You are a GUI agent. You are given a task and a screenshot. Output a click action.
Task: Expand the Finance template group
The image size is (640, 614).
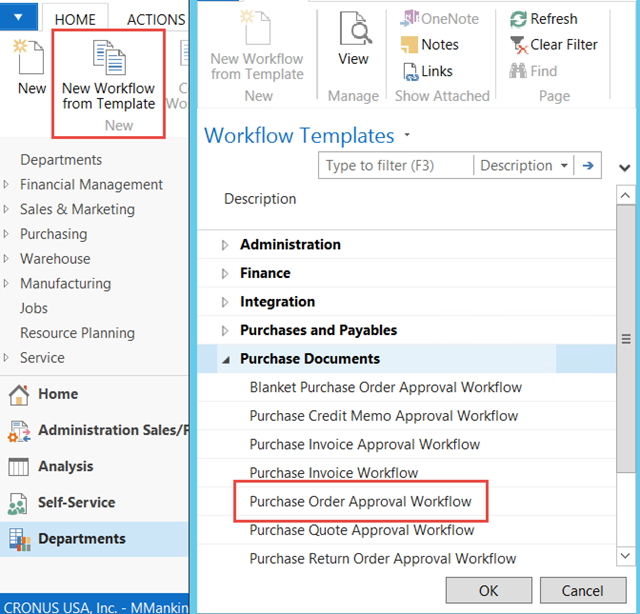[225, 274]
